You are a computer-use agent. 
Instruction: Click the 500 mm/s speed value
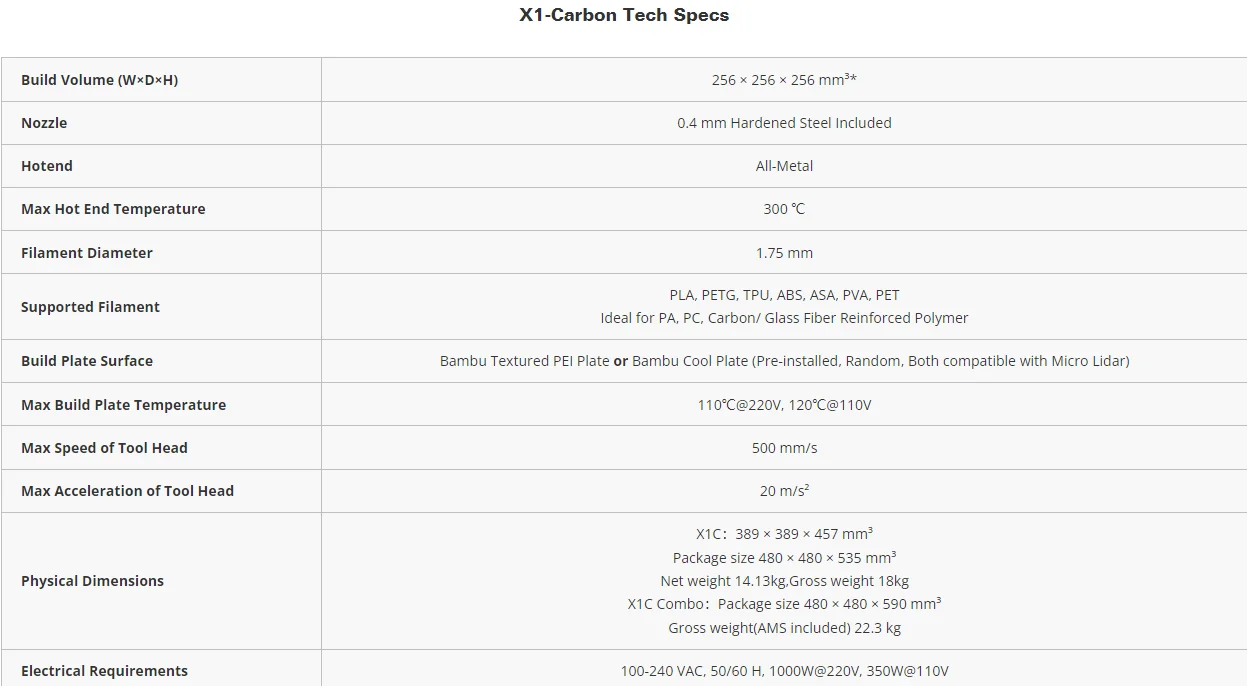pyautogui.click(x=784, y=448)
